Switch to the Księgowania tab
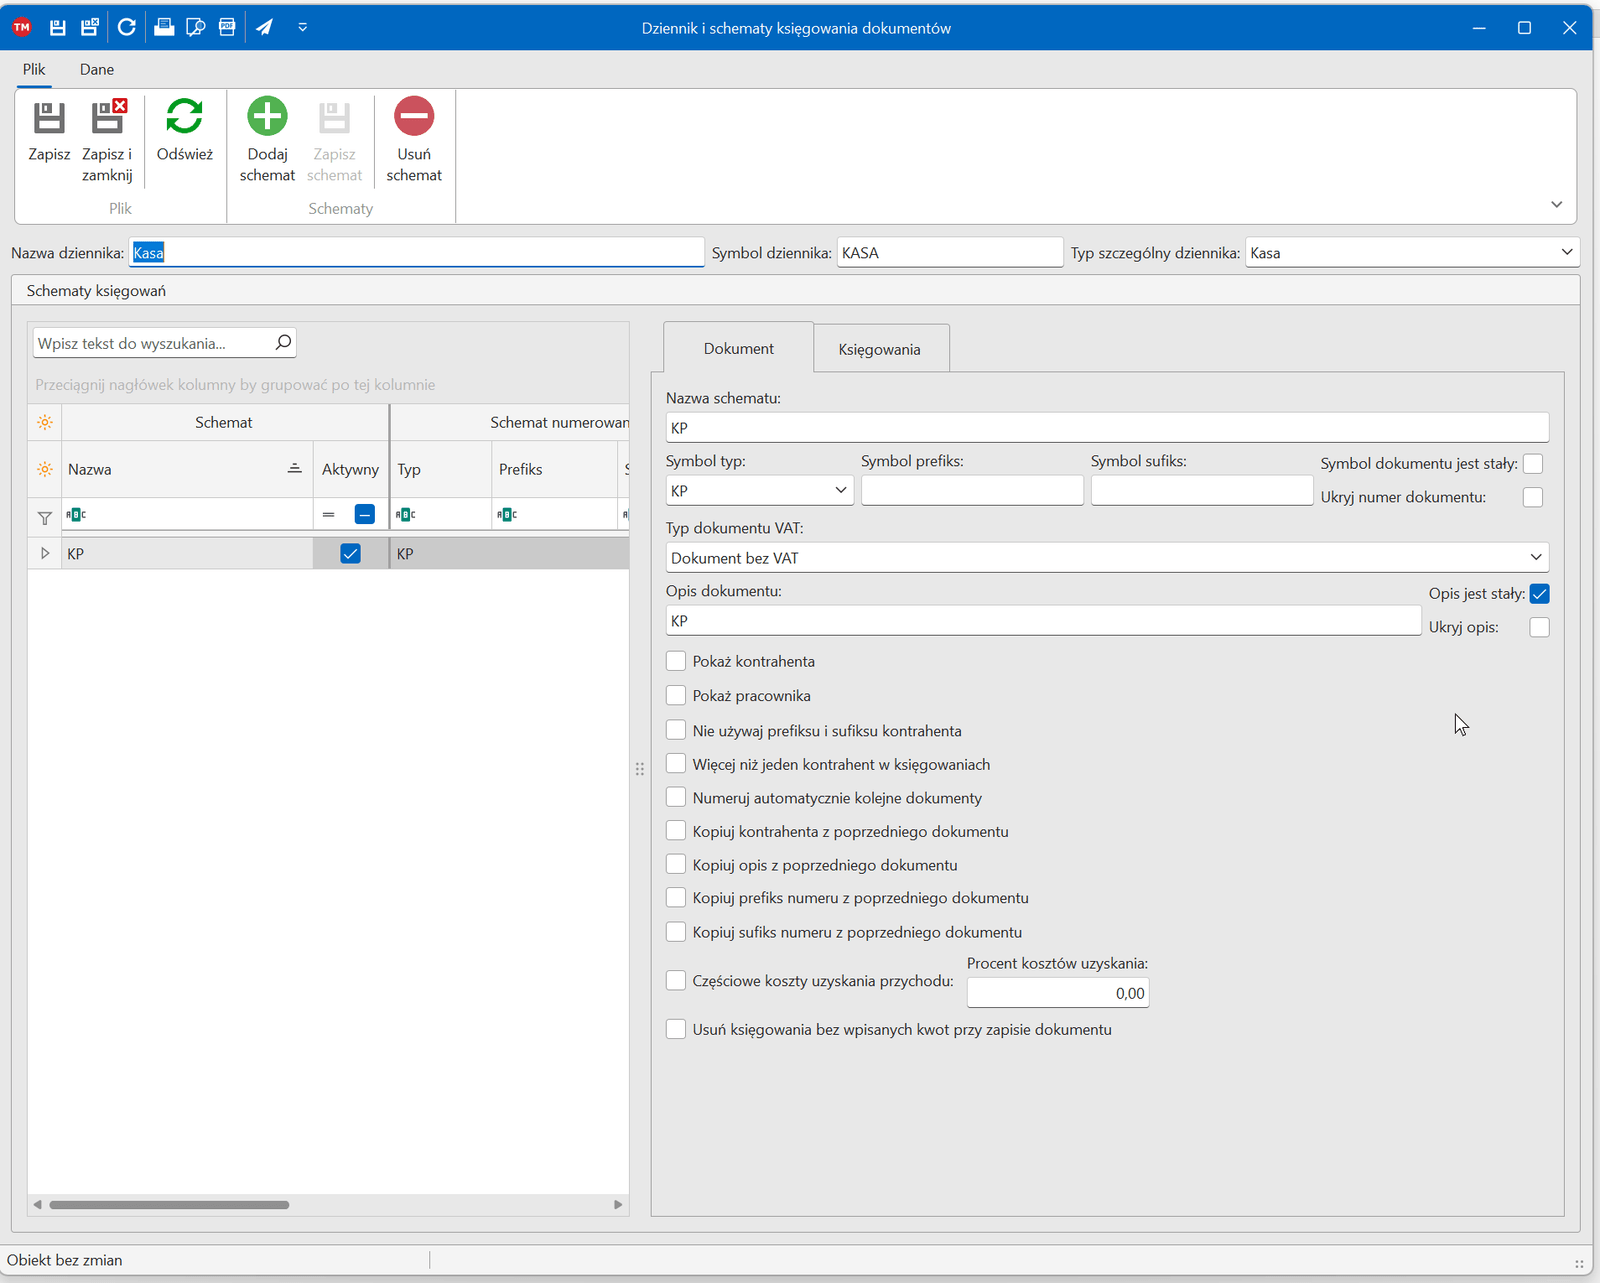 879,349
